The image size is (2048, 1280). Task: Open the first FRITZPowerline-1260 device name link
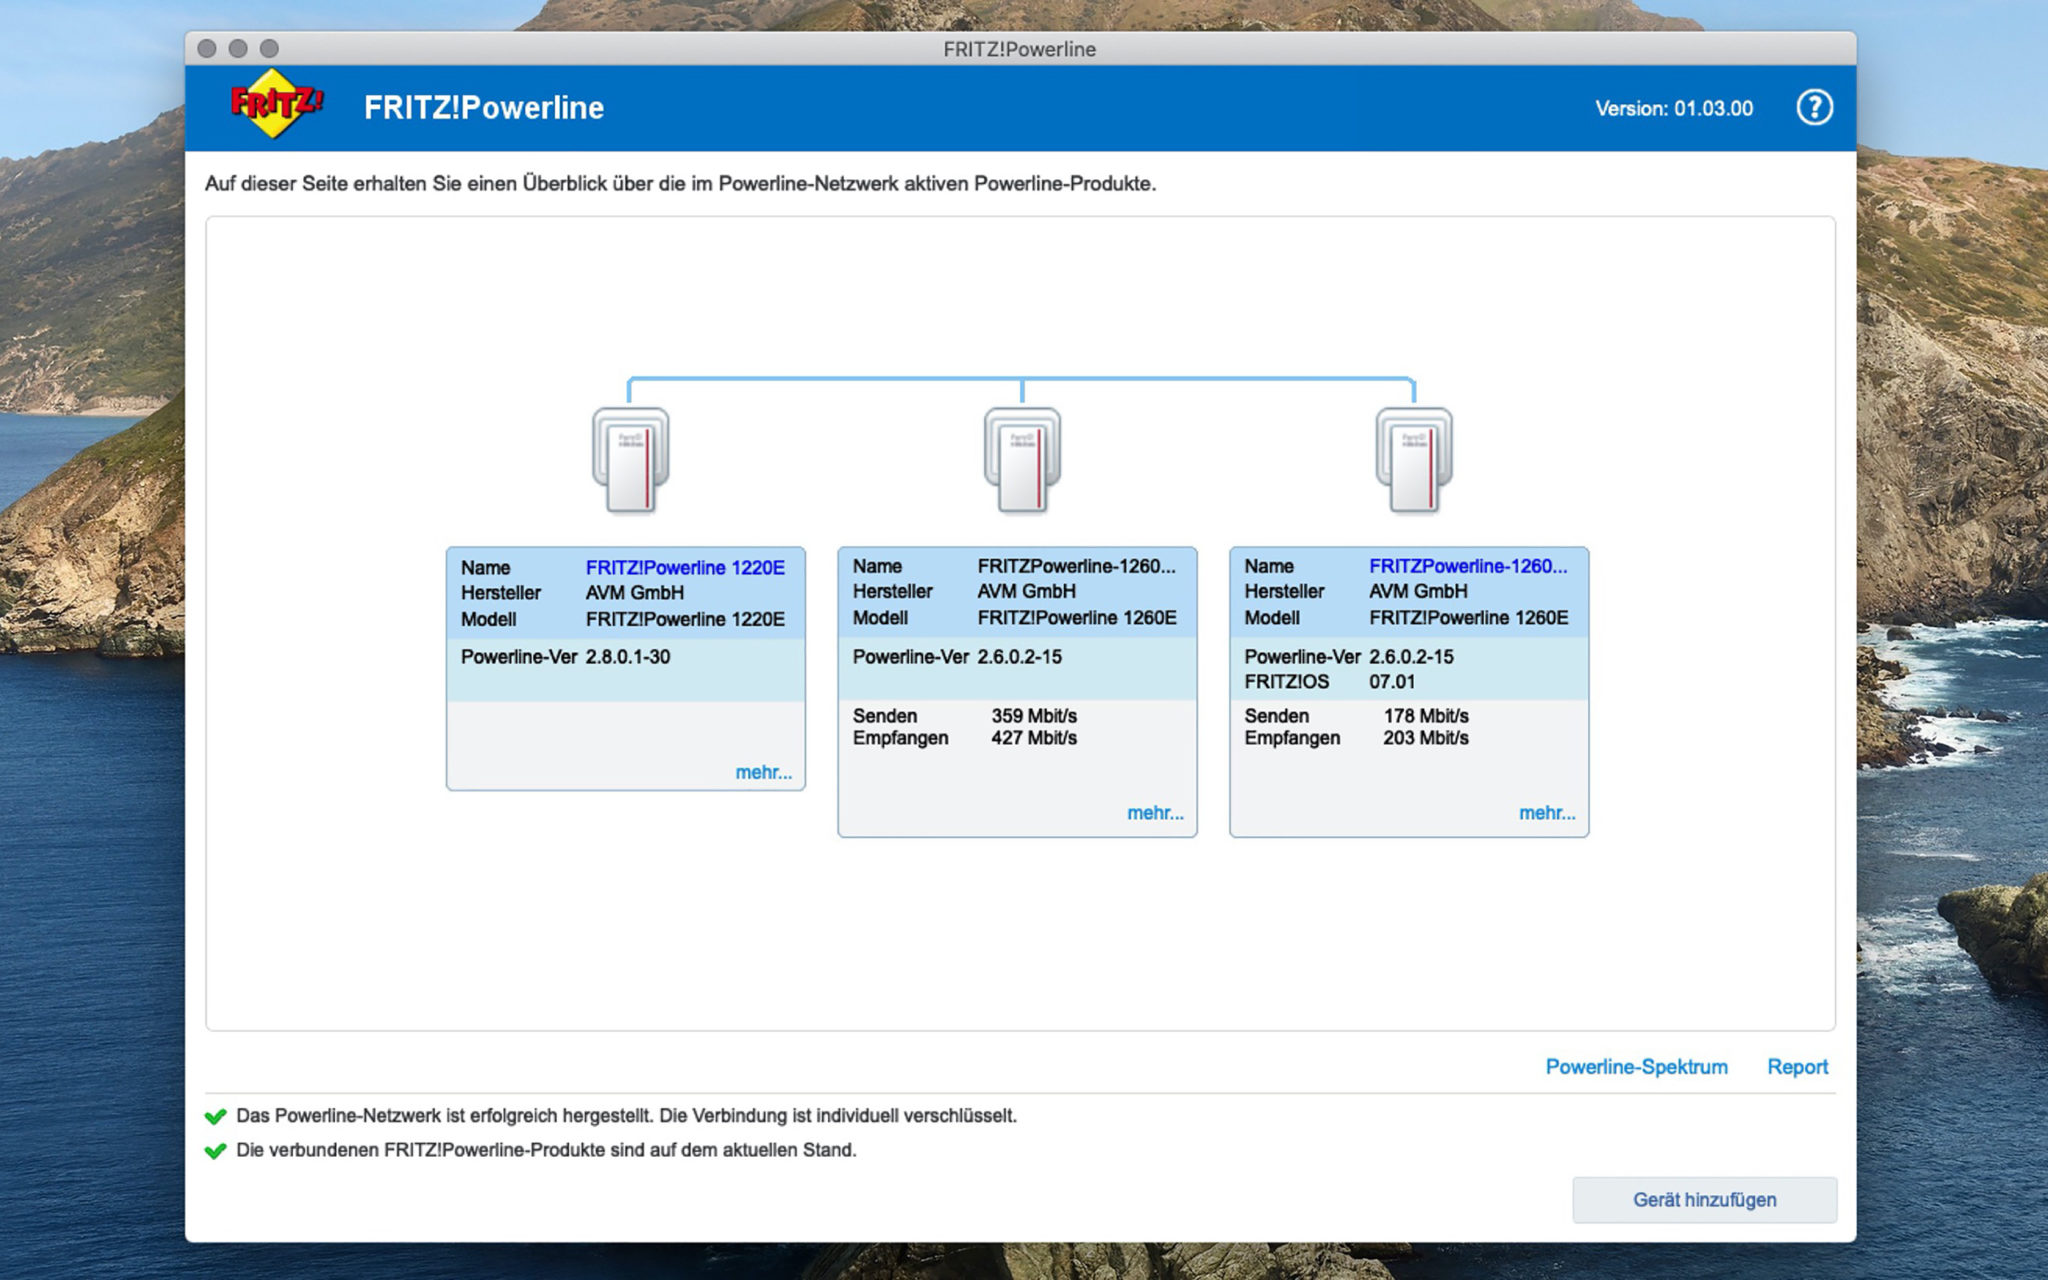coord(1075,567)
